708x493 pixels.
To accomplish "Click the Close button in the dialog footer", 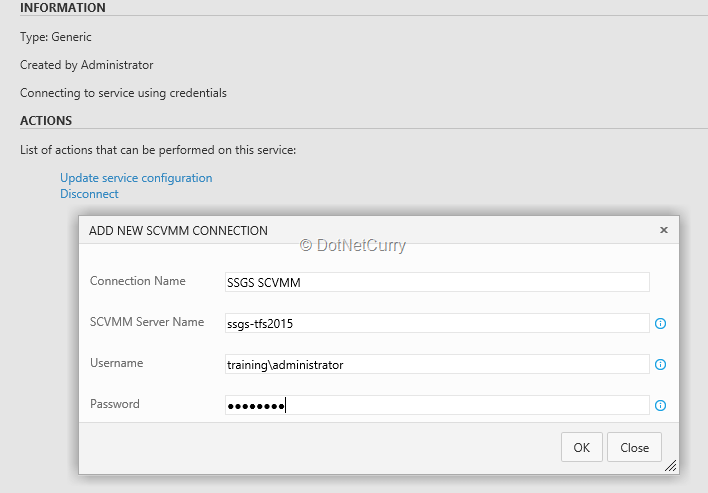I will tap(634, 447).
